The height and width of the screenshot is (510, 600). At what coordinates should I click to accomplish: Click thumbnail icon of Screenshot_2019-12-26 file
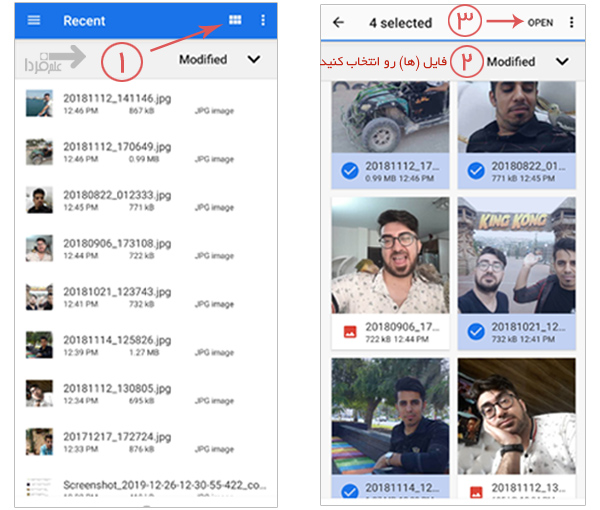pos(39,489)
